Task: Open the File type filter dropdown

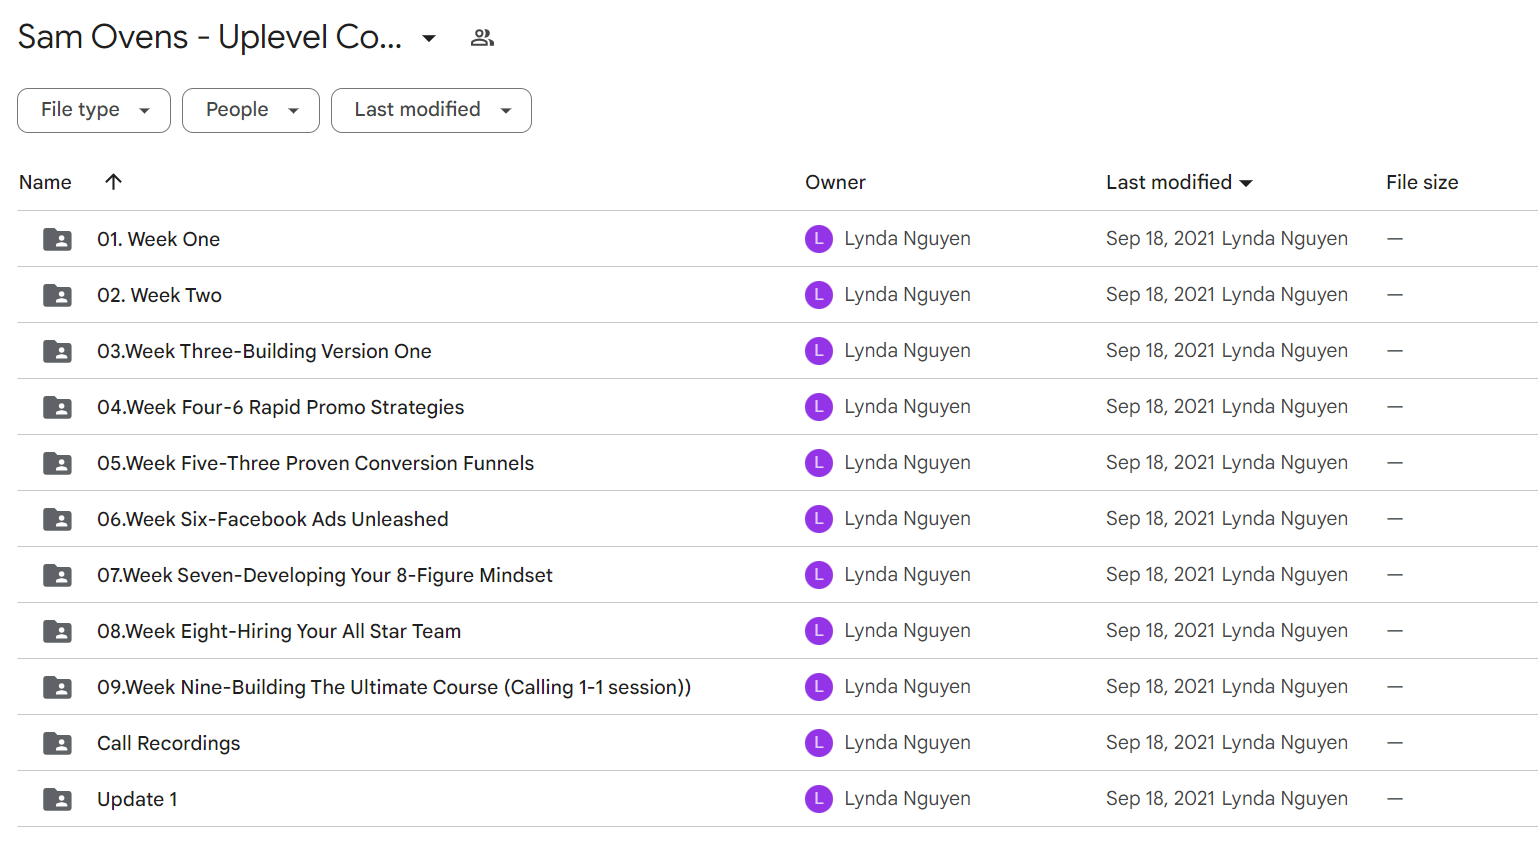Action: 94,110
